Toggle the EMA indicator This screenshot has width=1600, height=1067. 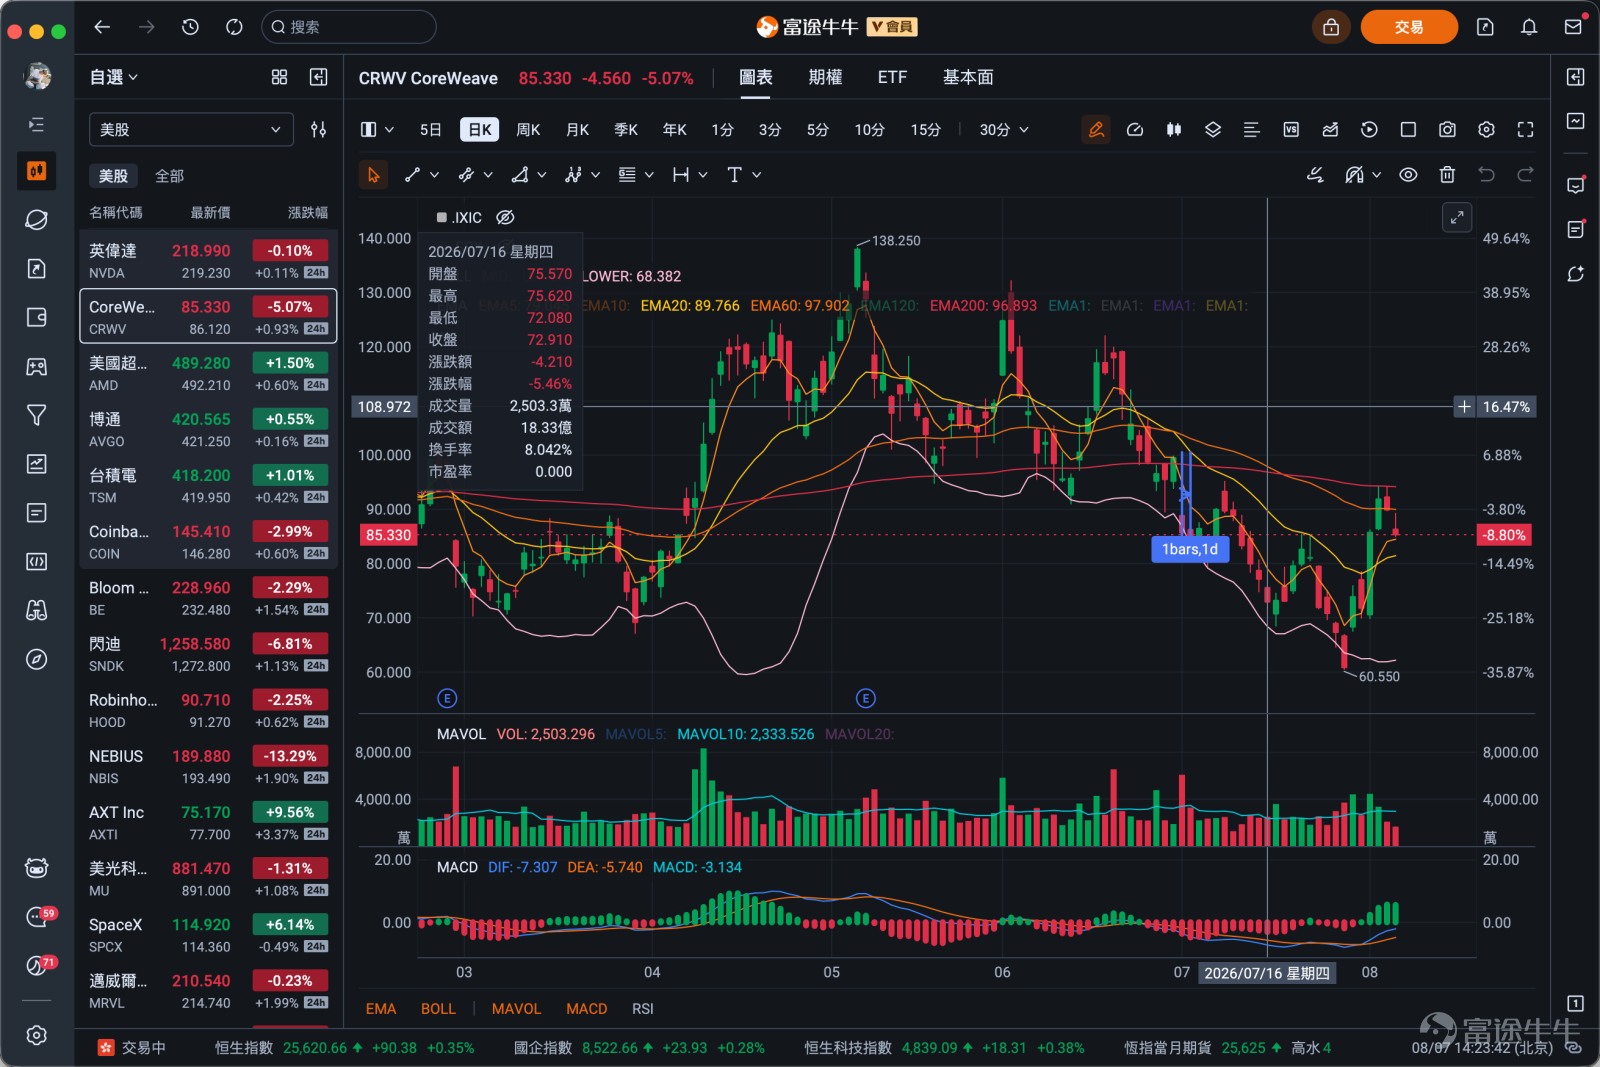(381, 1009)
